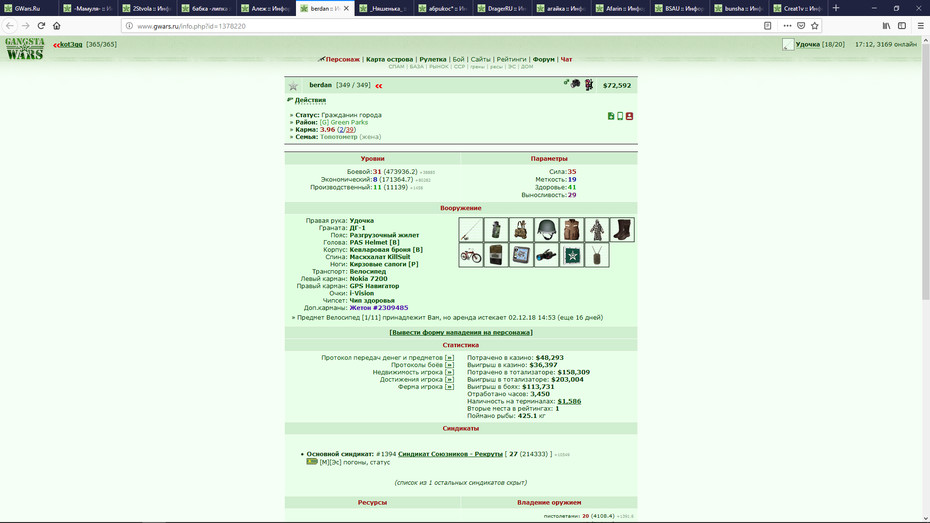The width and height of the screenshot is (930, 523).
Task: Click the red contact card icon
Action: point(629,116)
